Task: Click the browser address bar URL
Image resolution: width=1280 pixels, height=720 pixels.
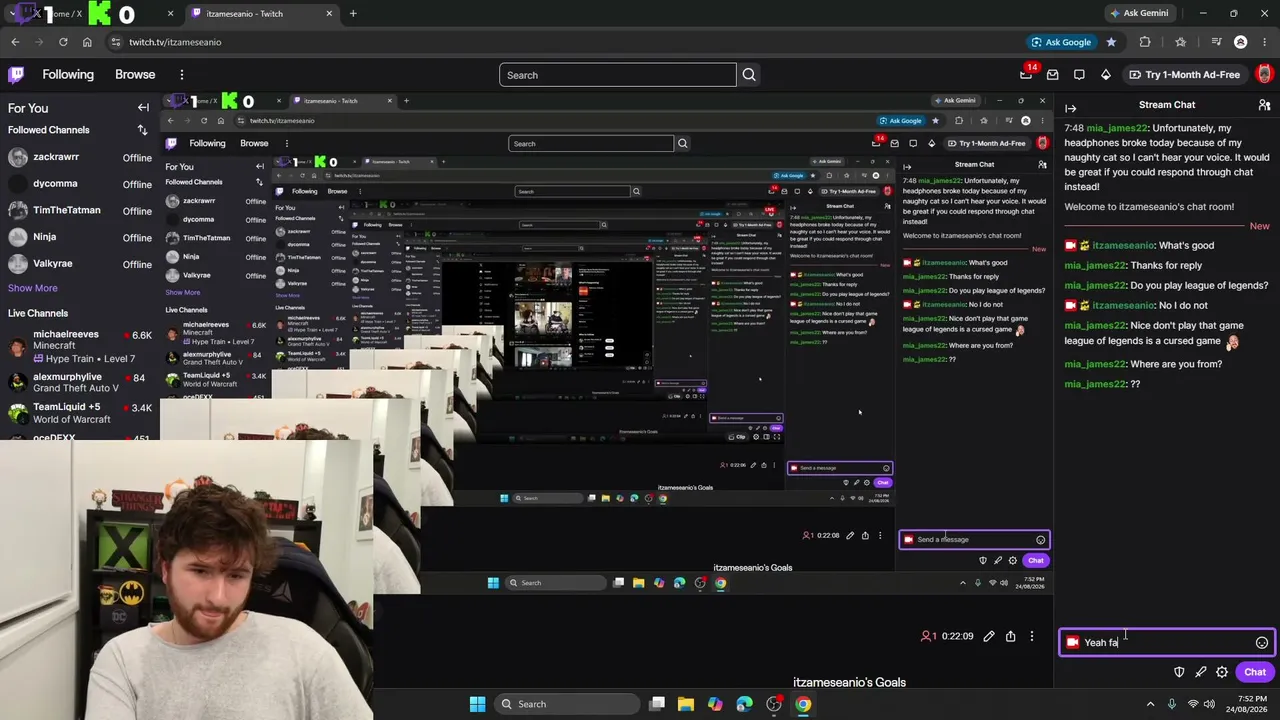Action: [175, 42]
